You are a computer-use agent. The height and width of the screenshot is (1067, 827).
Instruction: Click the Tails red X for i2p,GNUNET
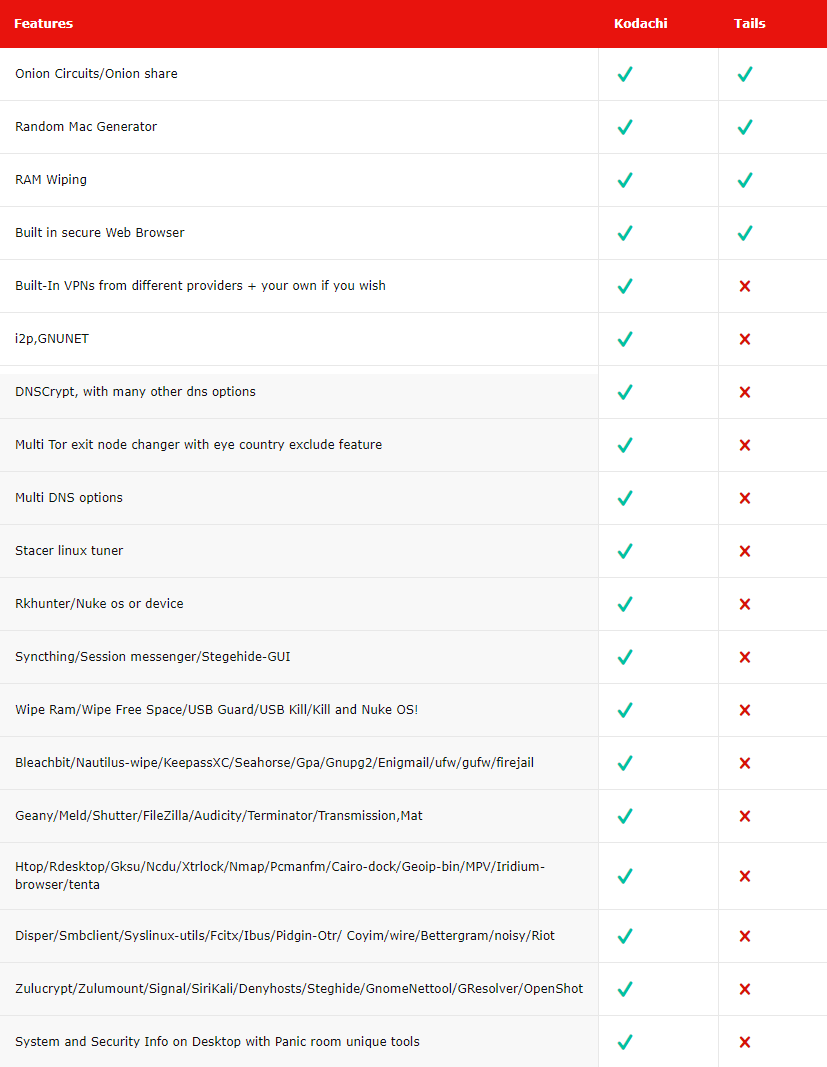[x=745, y=339]
